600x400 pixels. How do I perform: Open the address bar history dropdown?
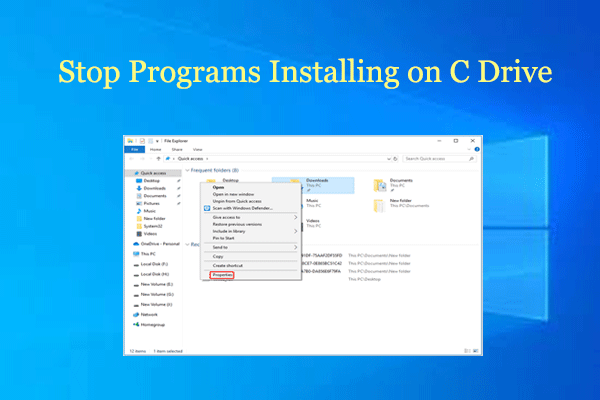pyautogui.click(x=389, y=158)
